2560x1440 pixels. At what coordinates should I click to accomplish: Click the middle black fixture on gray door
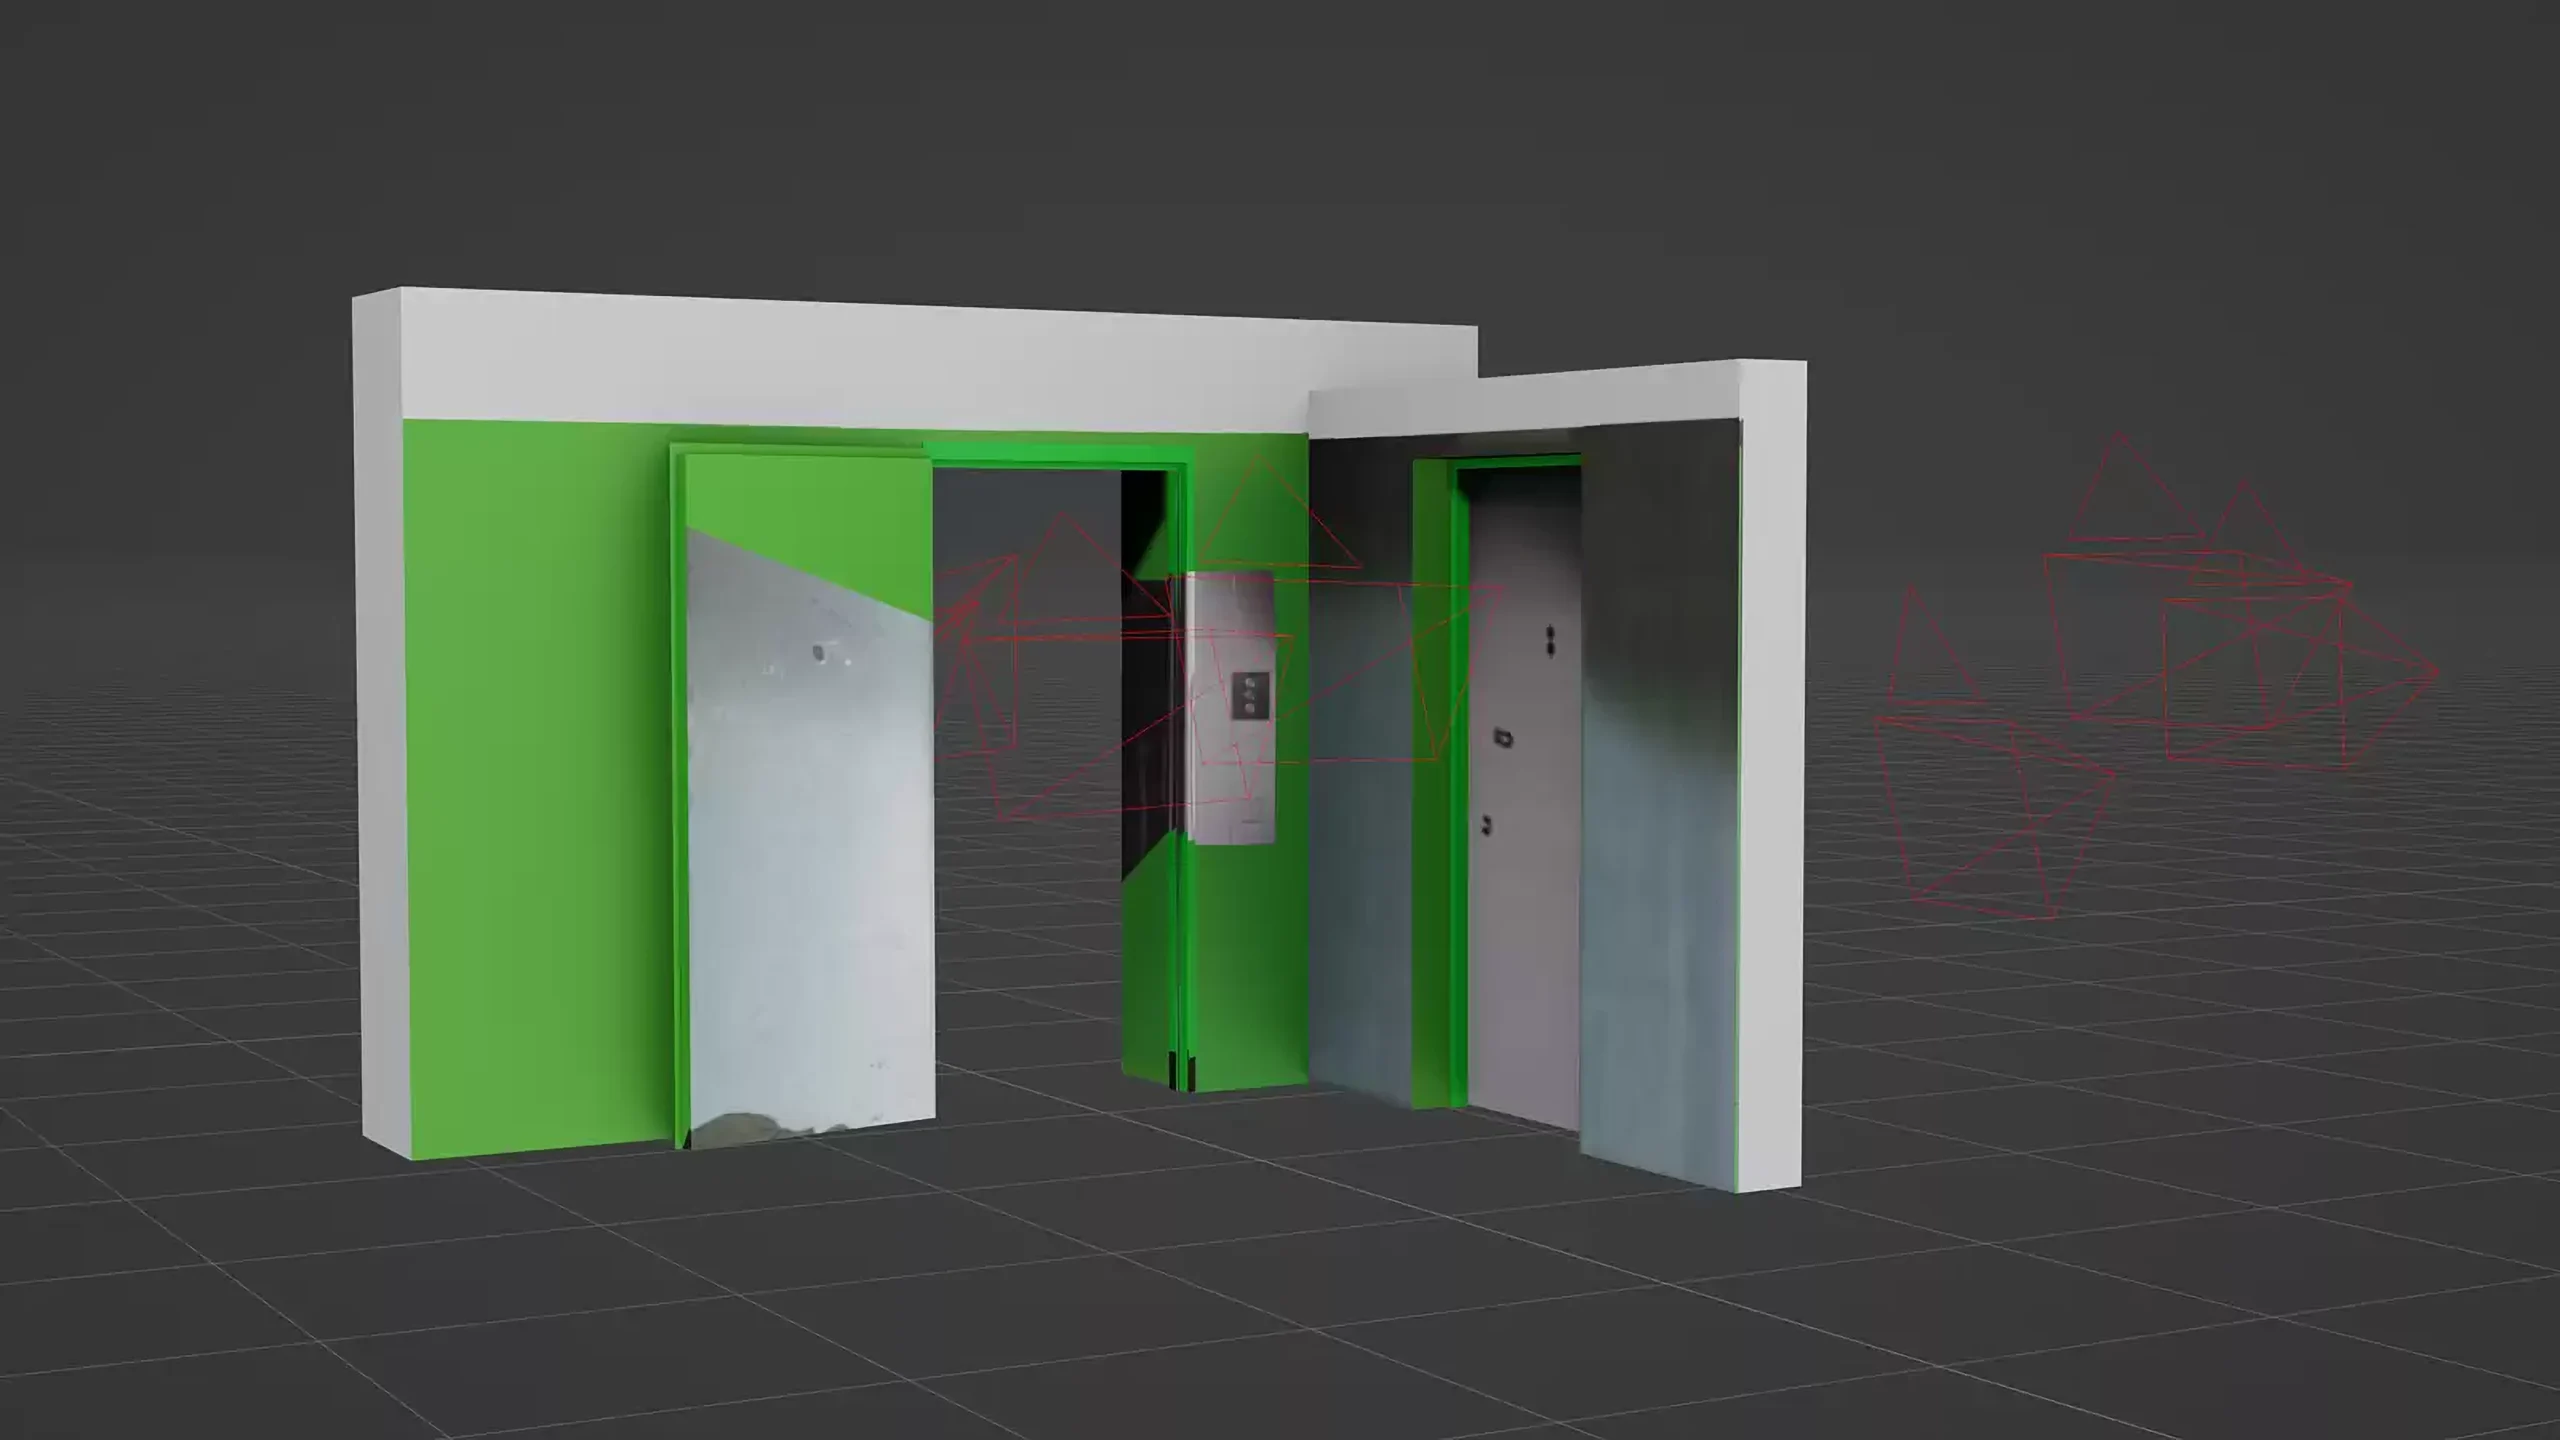[1503, 739]
